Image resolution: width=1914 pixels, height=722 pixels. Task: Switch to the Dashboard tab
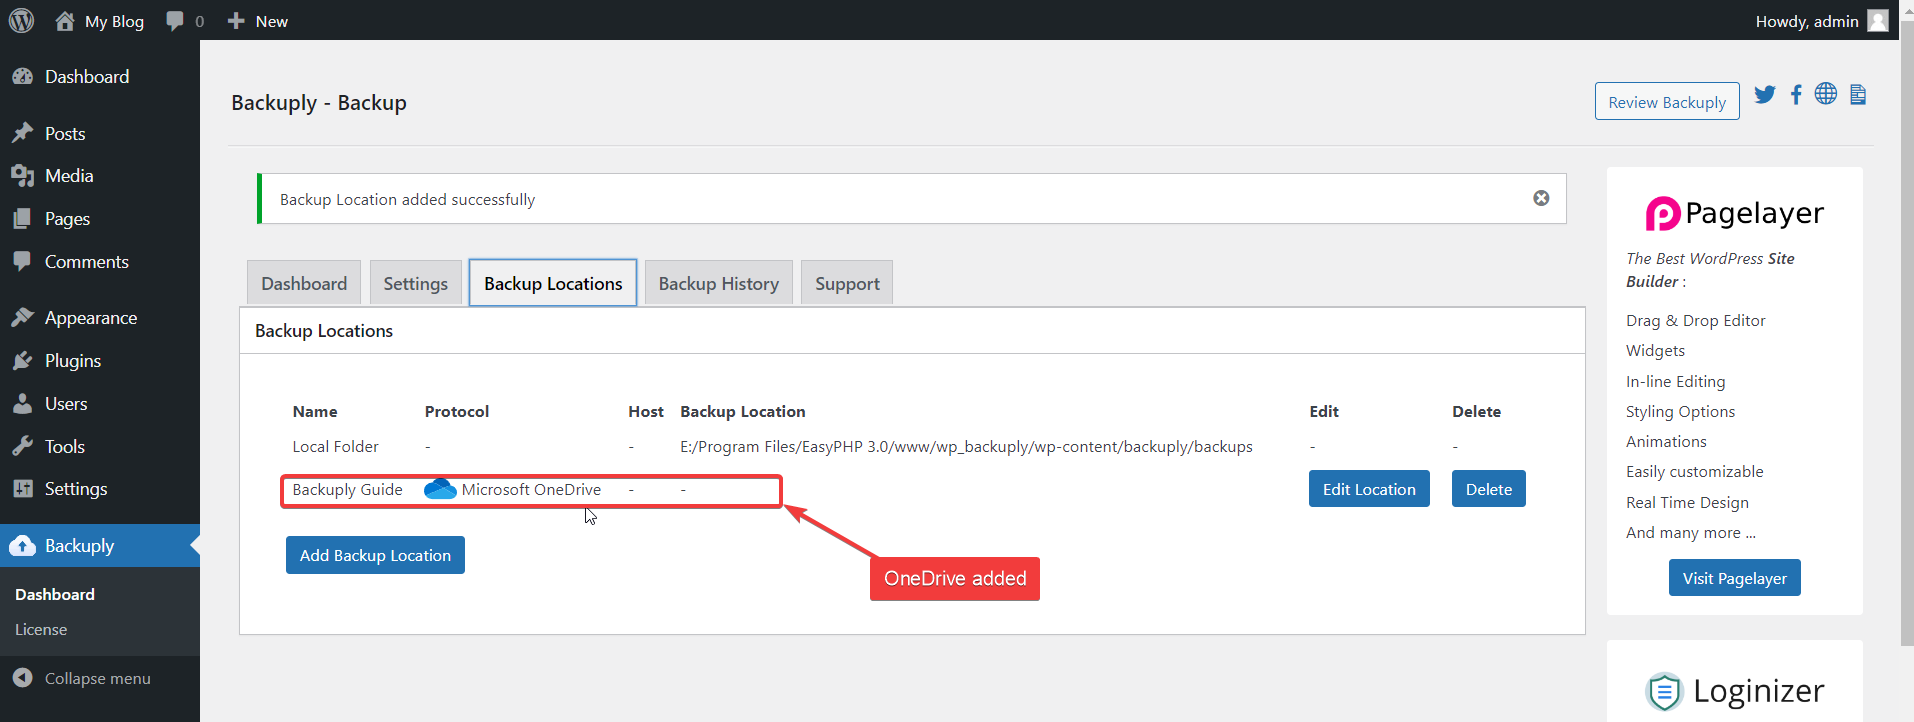304,284
